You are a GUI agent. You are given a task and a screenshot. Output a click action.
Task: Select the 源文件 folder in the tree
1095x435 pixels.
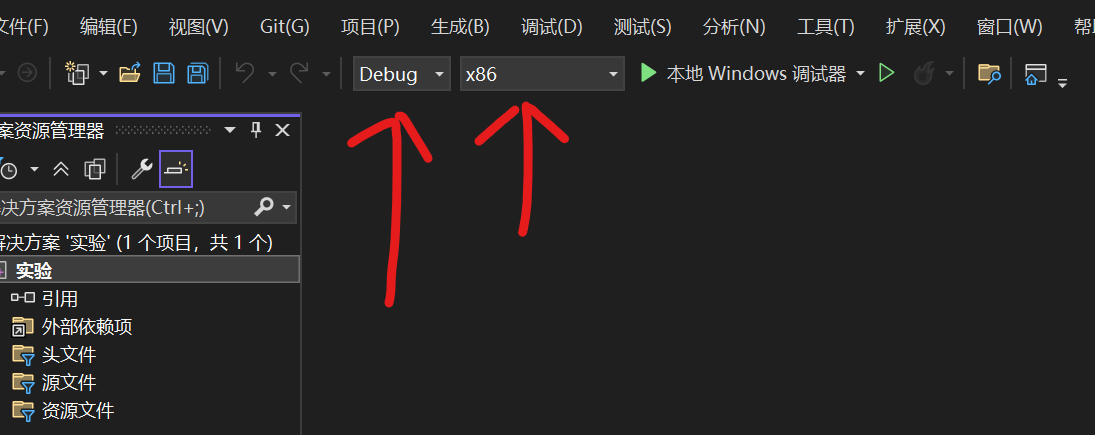click(69, 382)
